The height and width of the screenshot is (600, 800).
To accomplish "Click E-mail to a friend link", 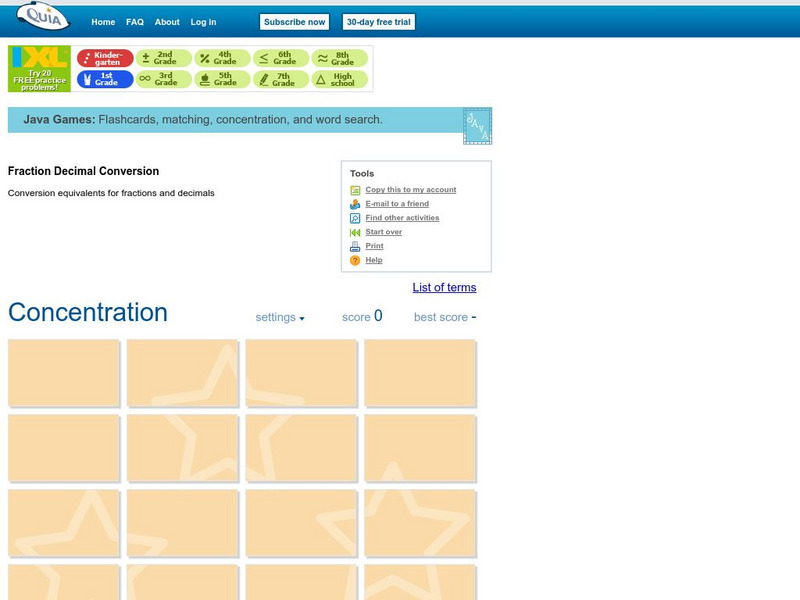I will click(x=397, y=204).
